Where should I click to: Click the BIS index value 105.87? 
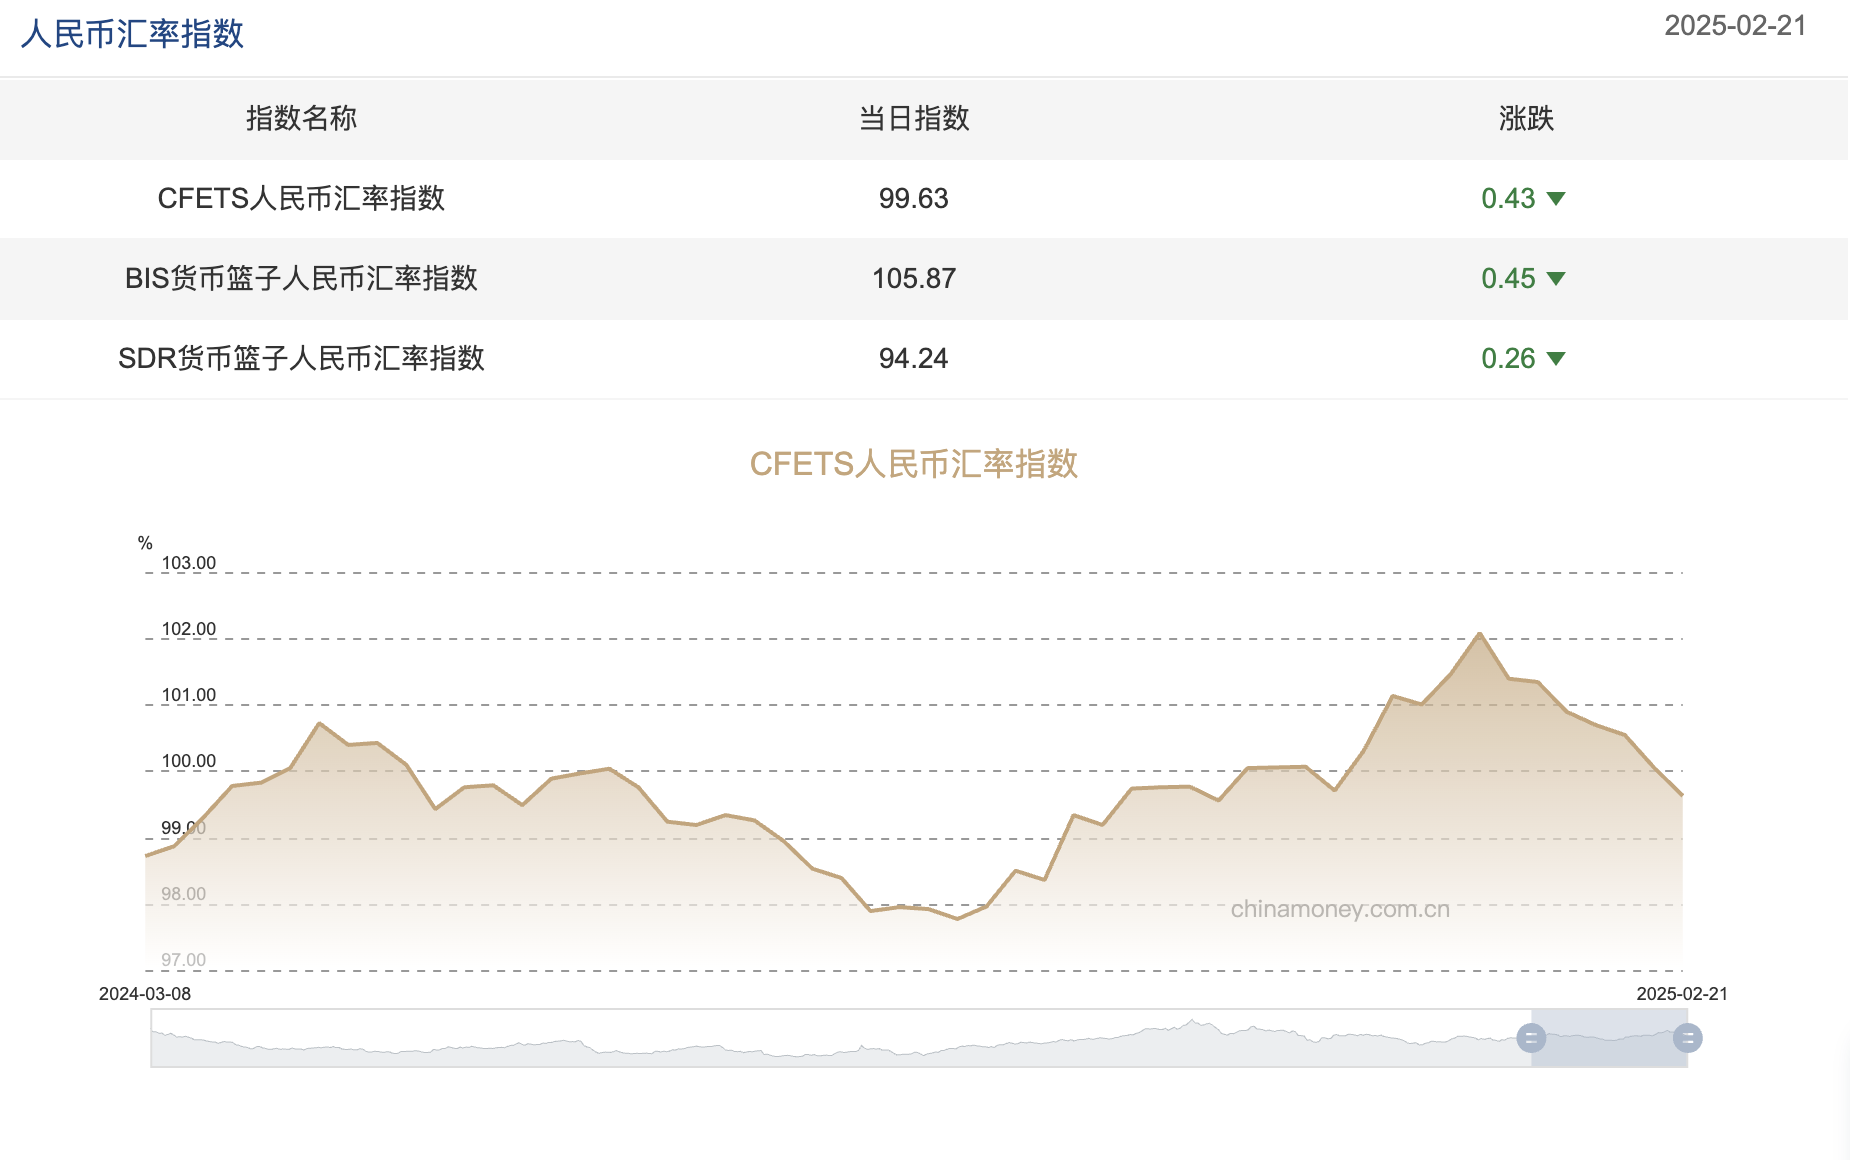pyautogui.click(x=913, y=279)
